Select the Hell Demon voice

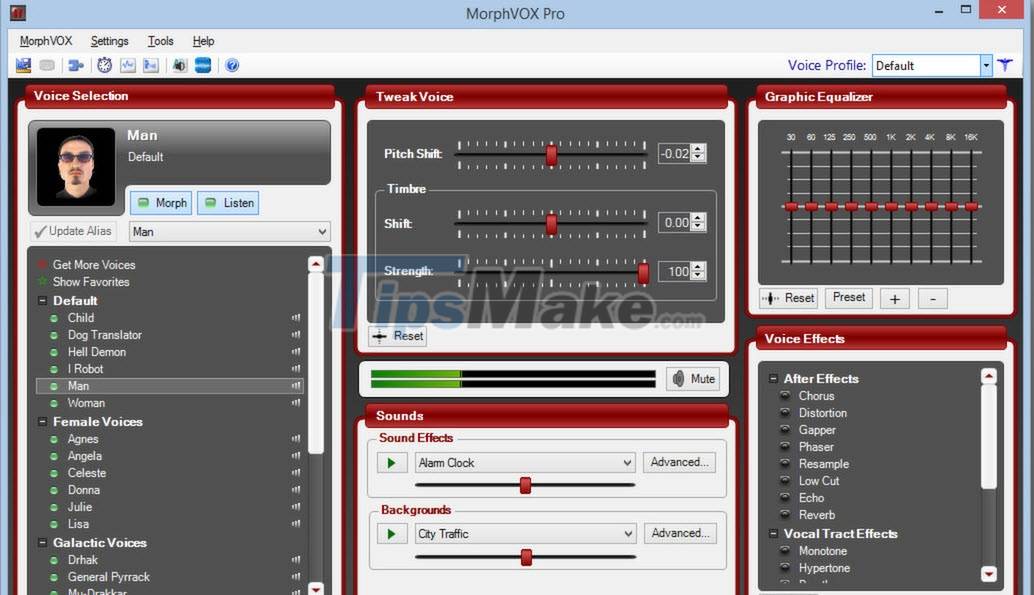[x=96, y=352]
